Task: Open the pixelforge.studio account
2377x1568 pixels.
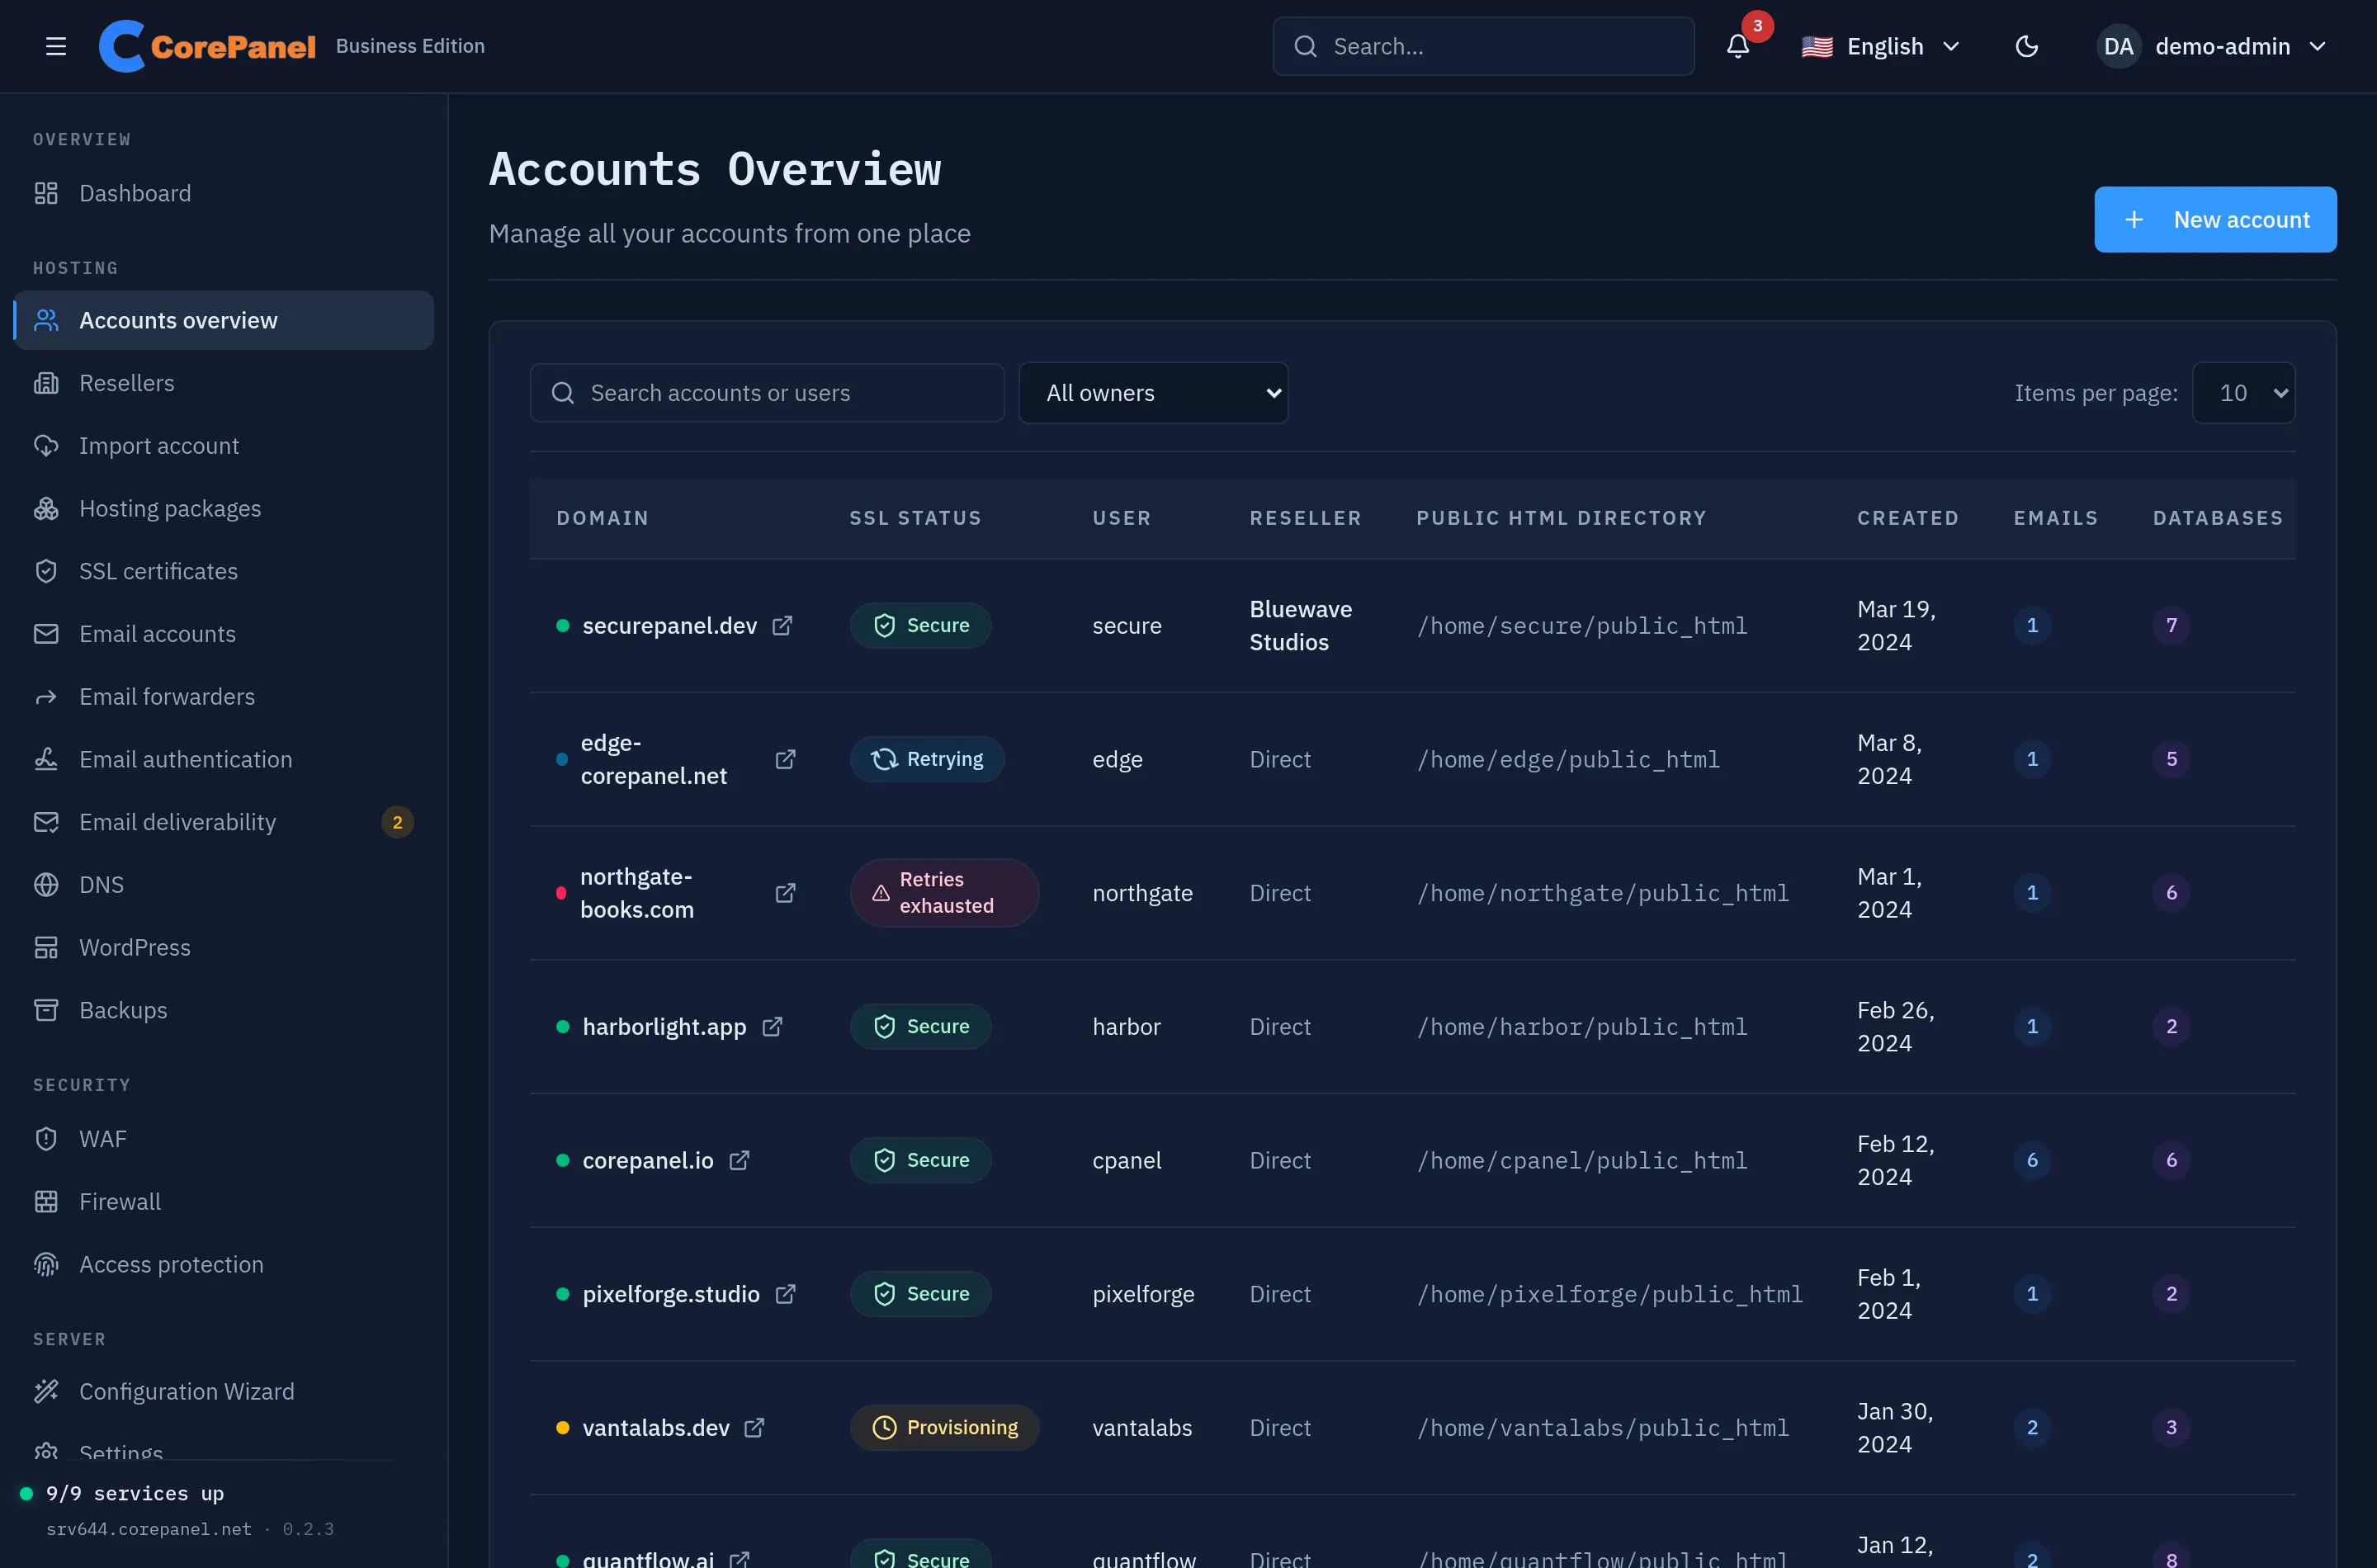Action: click(x=671, y=1293)
